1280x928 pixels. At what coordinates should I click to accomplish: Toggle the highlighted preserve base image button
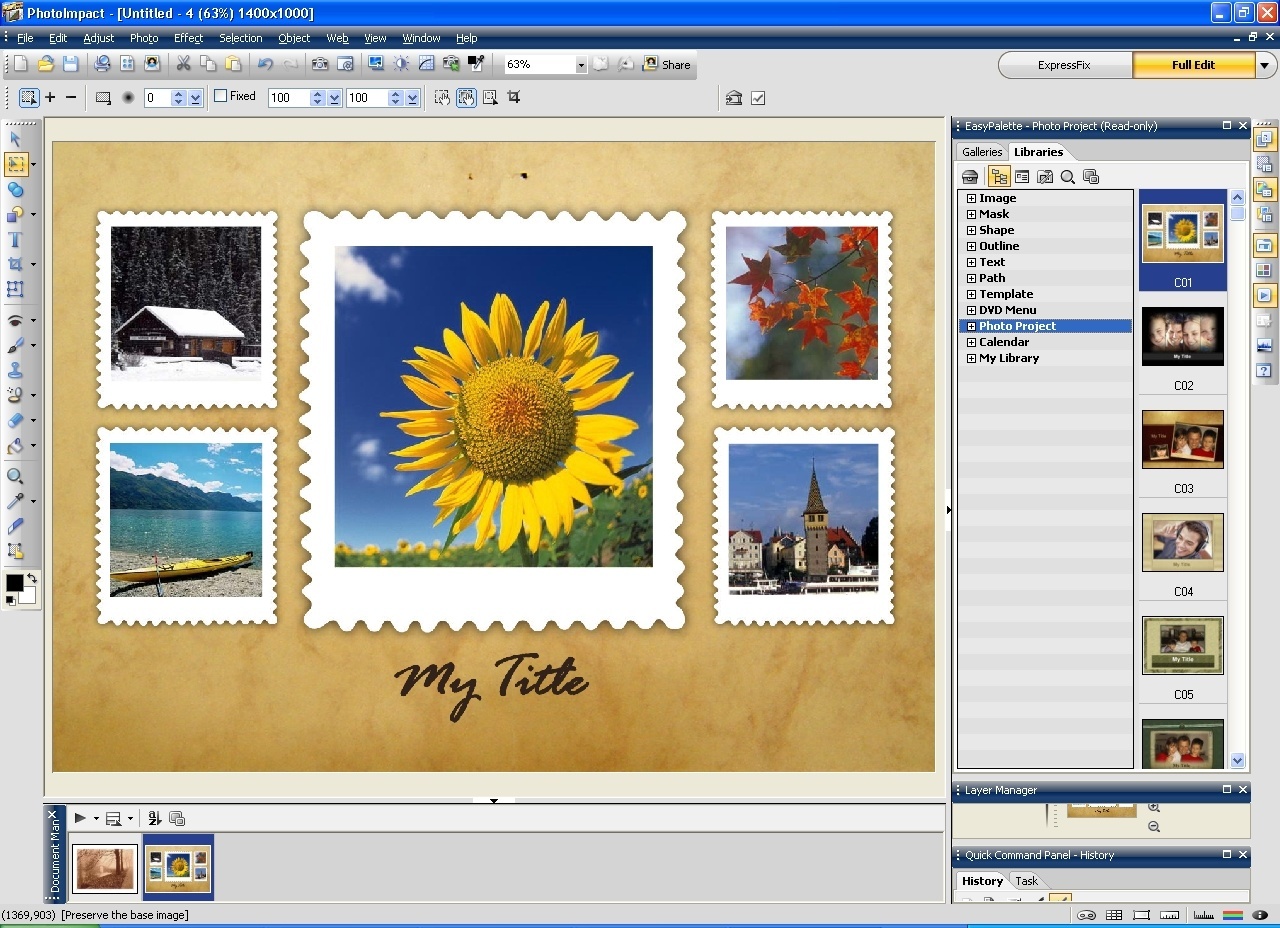pyautogui.click(x=466, y=97)
